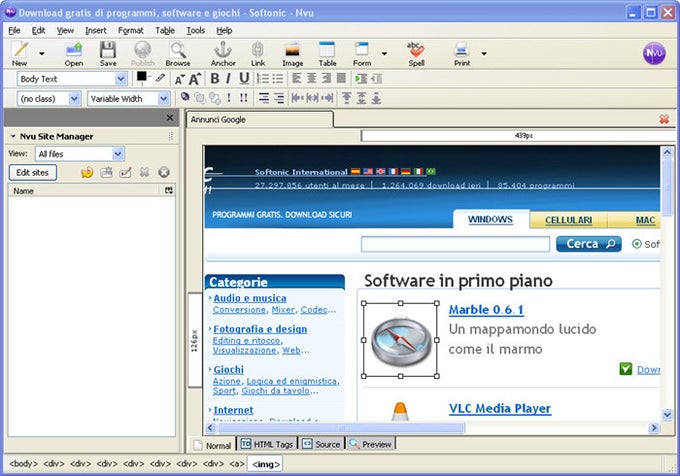
Task: Open the VLC Media Player link
Action: [500, 408]
